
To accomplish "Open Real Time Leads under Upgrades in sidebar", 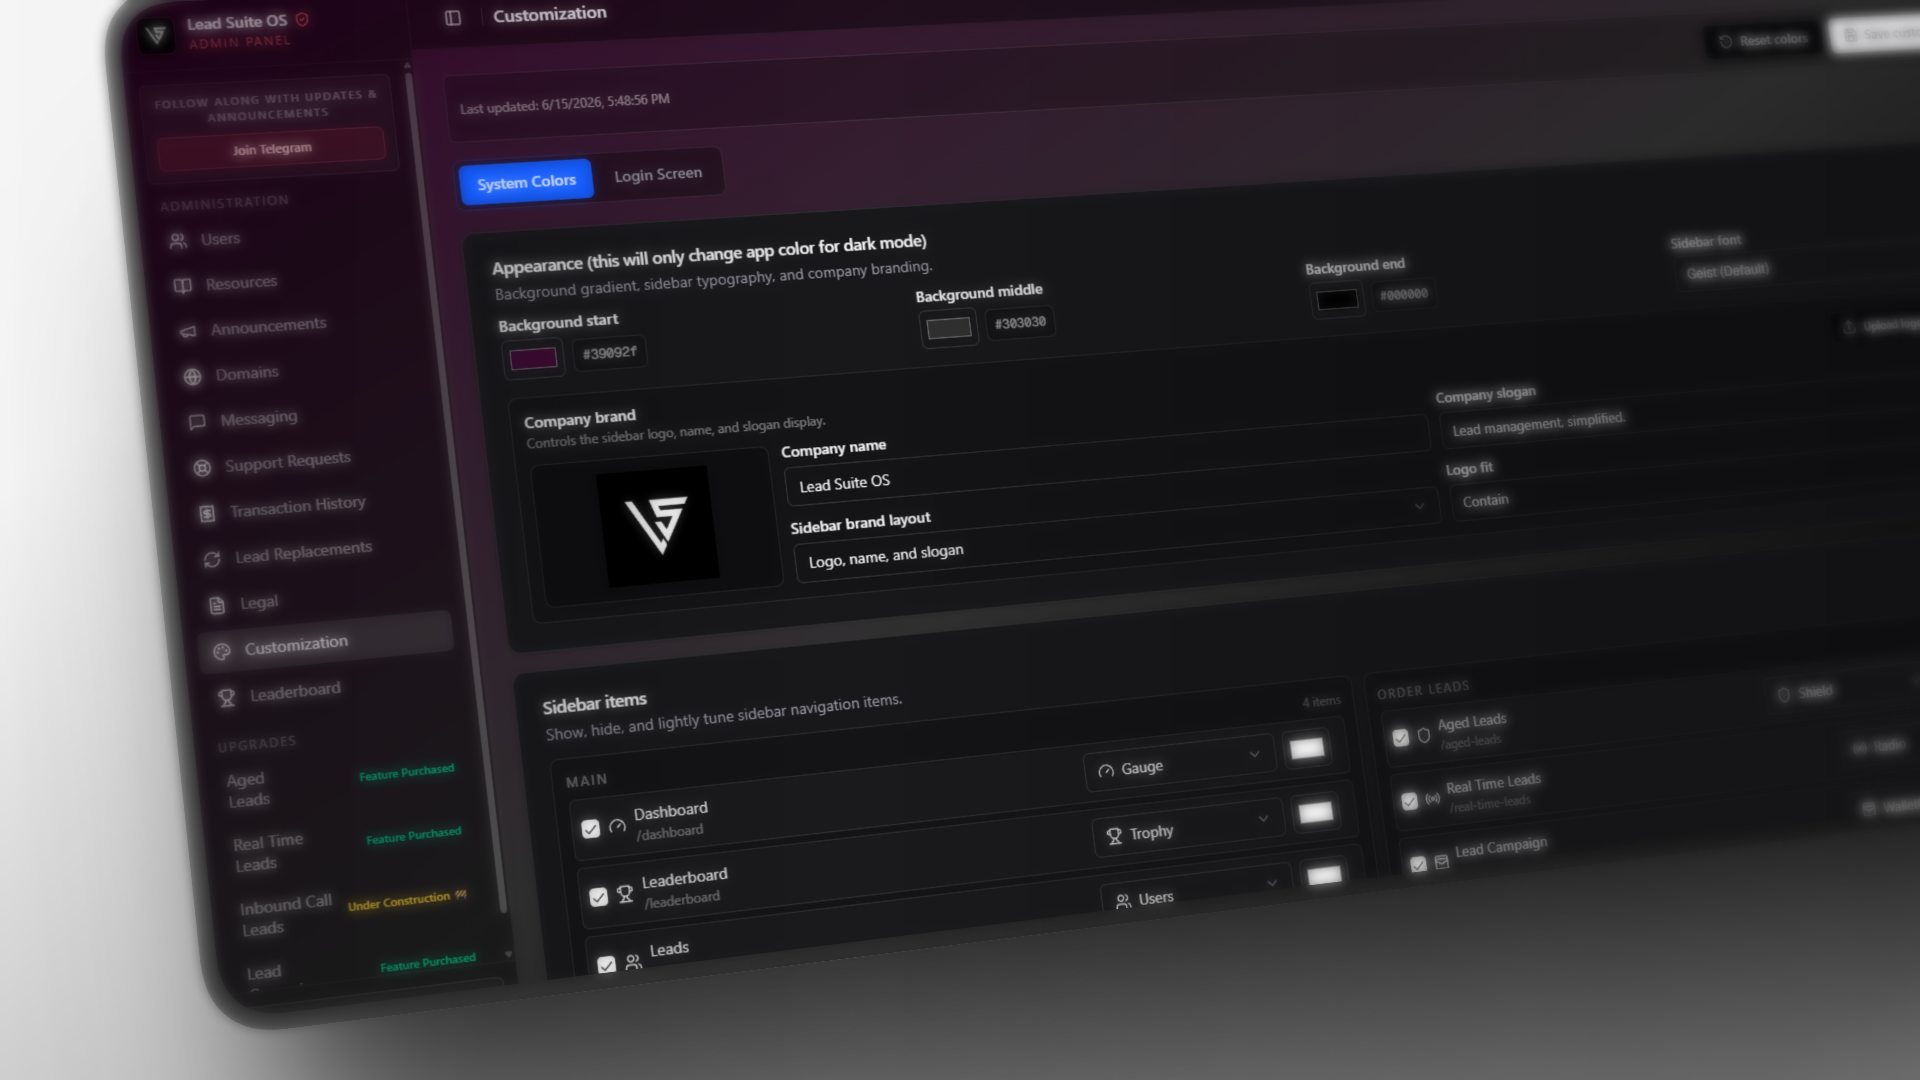I will tap(268, 852).
